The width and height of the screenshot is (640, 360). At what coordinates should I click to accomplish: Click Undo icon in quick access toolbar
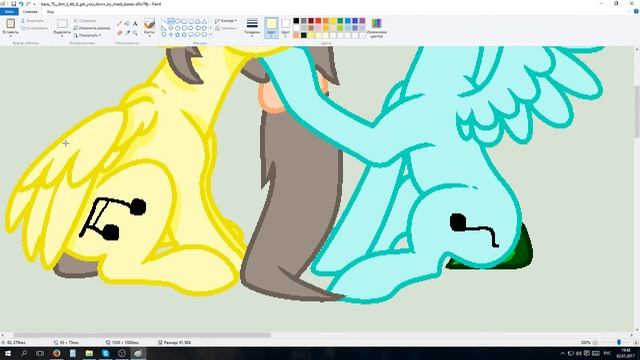point(21,4)
